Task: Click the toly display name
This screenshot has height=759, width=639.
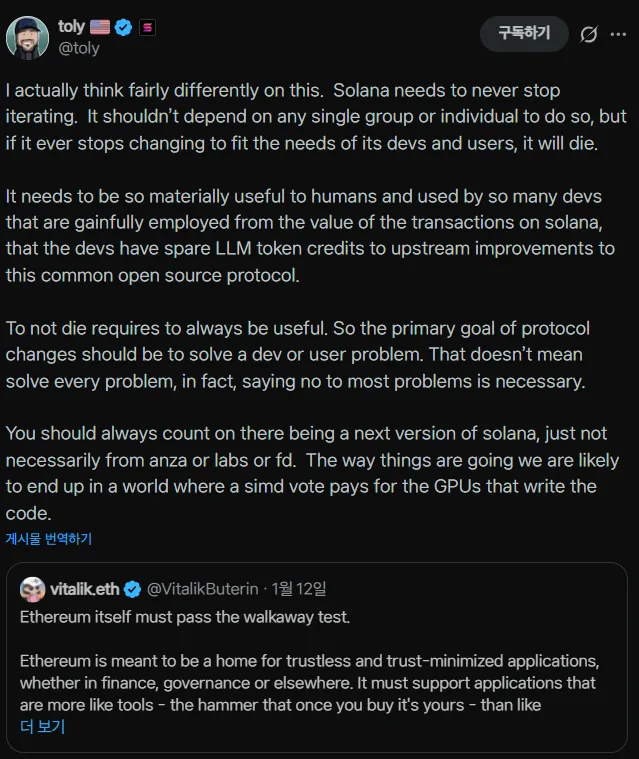Action: coord(71,27)
